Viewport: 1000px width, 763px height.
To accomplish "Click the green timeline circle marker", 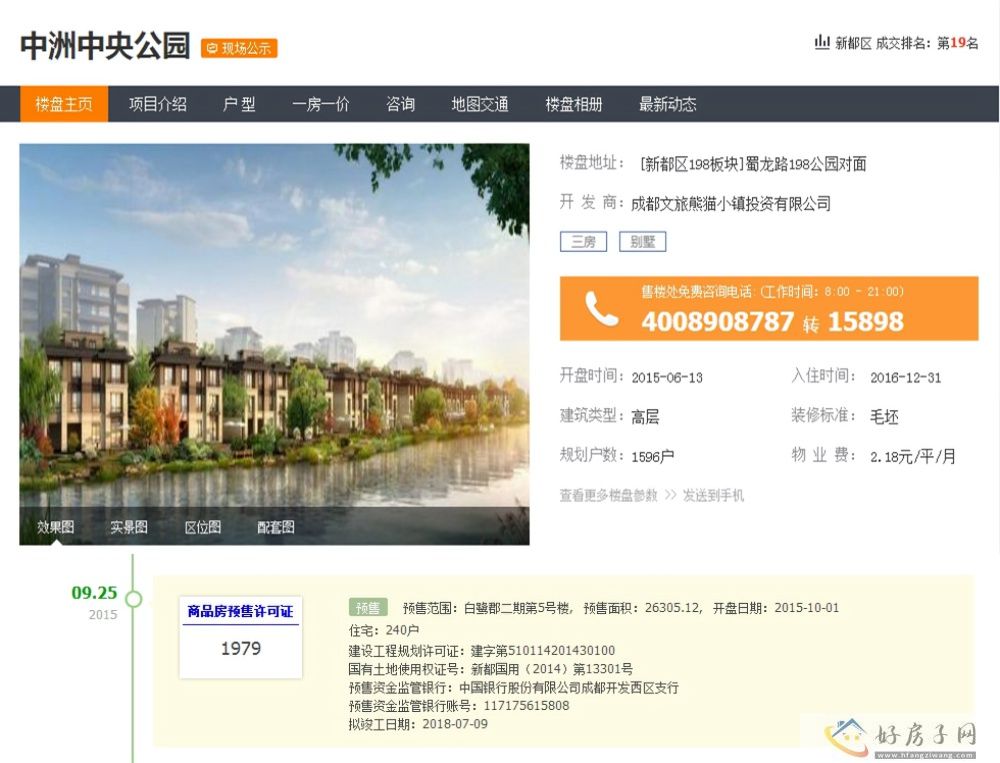I will click(133, 599).
